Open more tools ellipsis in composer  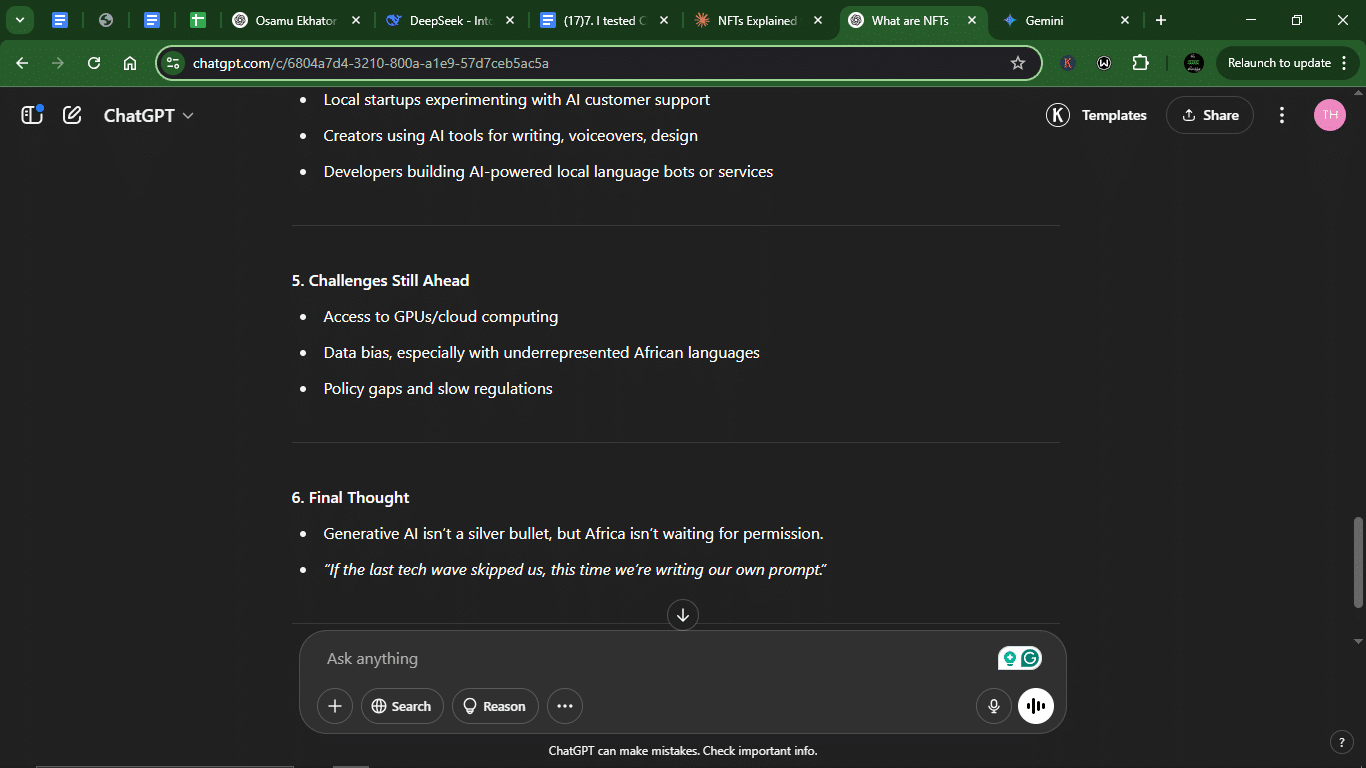565,706
